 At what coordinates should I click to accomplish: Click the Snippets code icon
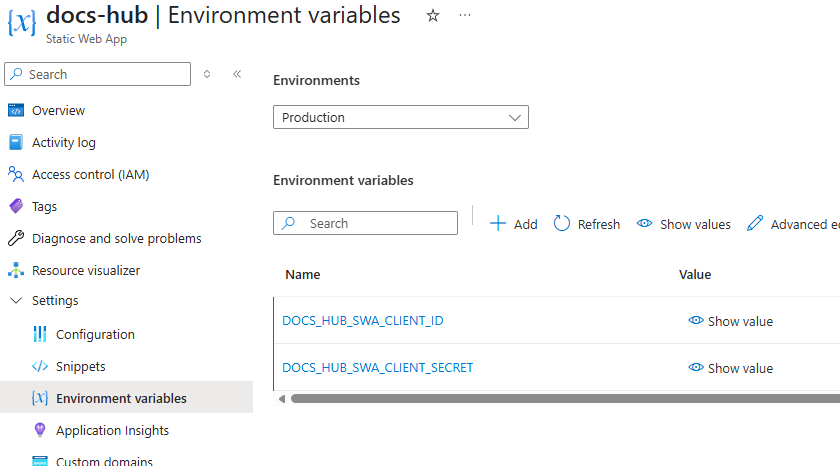[x=40, y=366]
